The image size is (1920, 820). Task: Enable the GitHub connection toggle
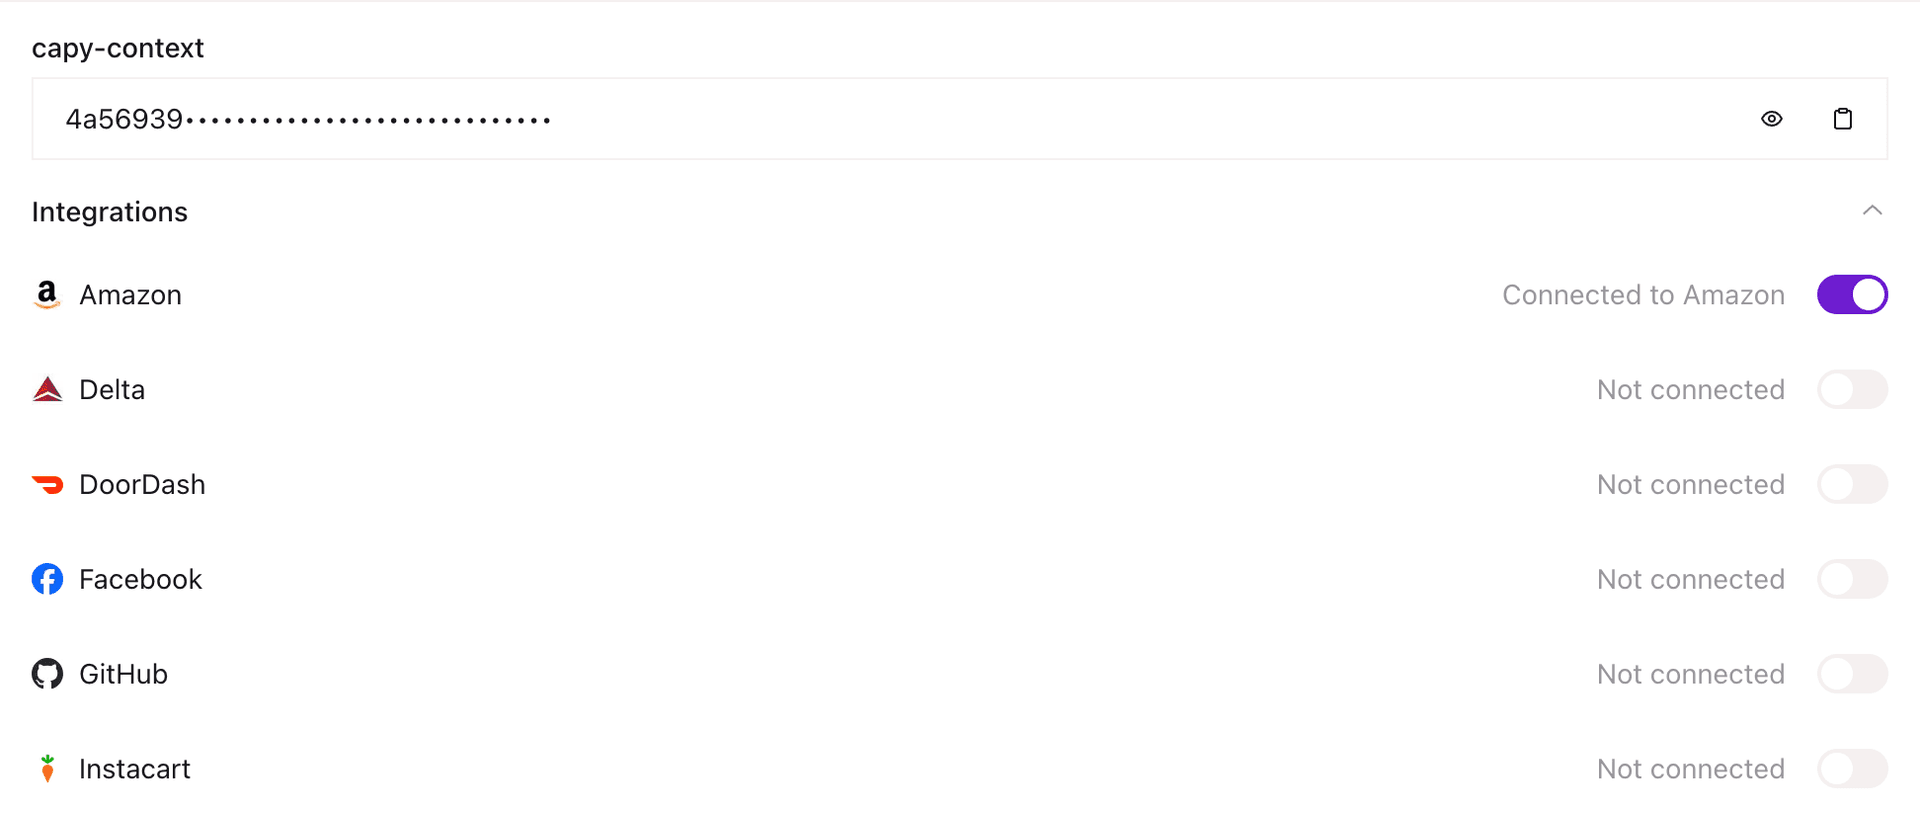[x=1852, y=674]
